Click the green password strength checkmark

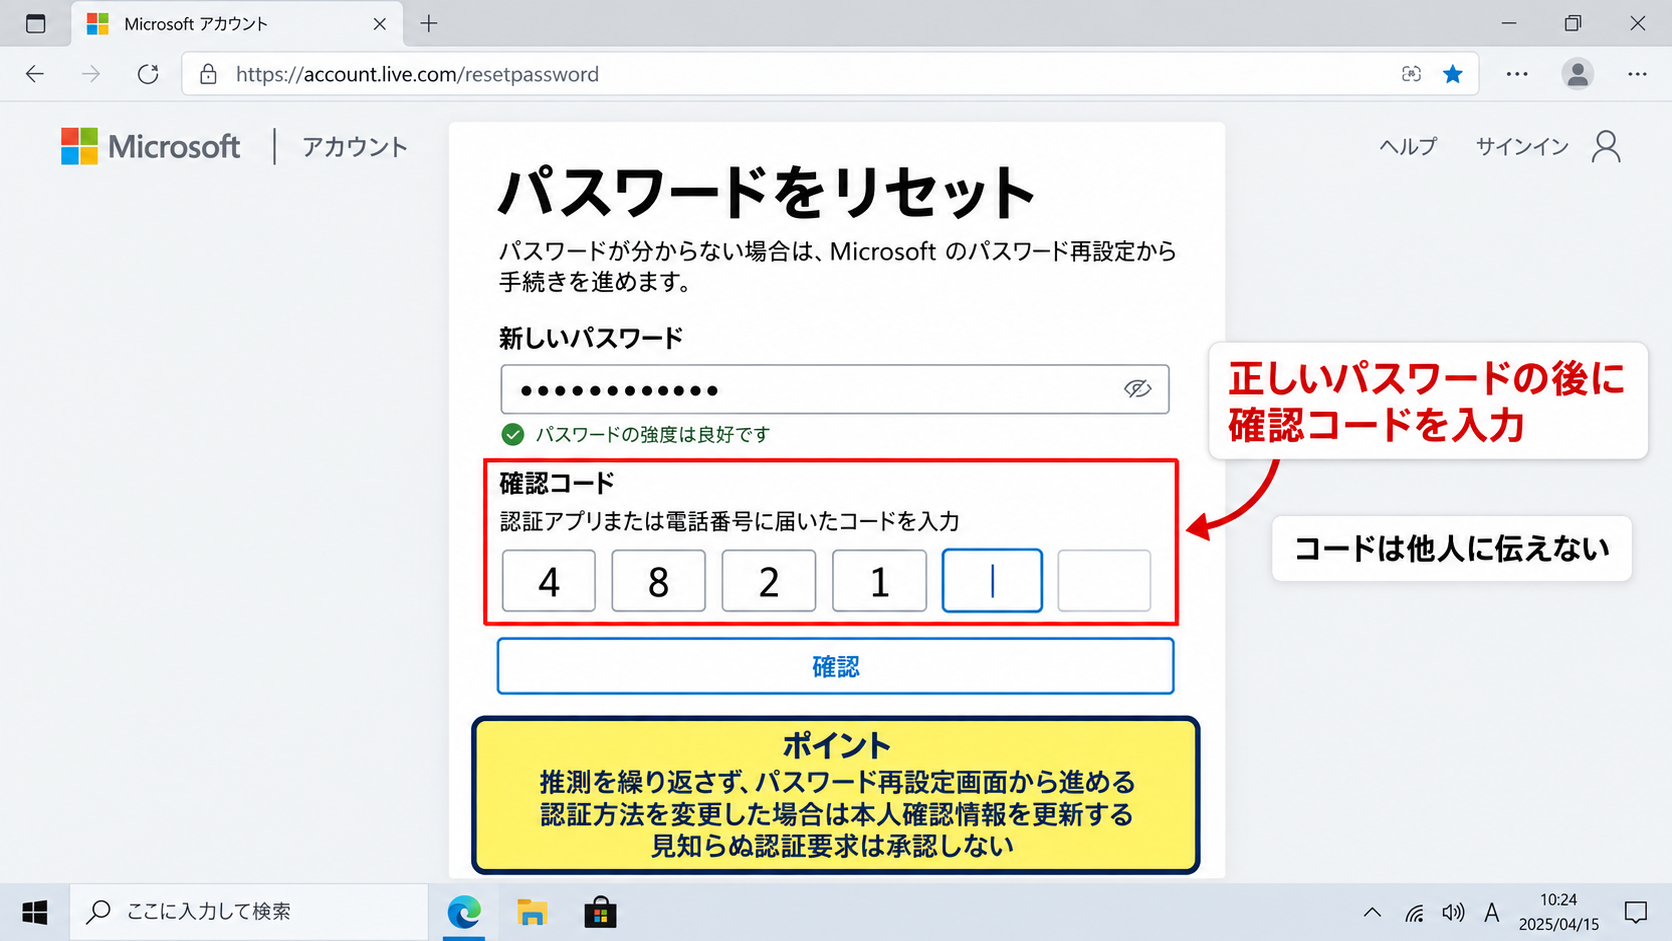click(x=513, y=434)
